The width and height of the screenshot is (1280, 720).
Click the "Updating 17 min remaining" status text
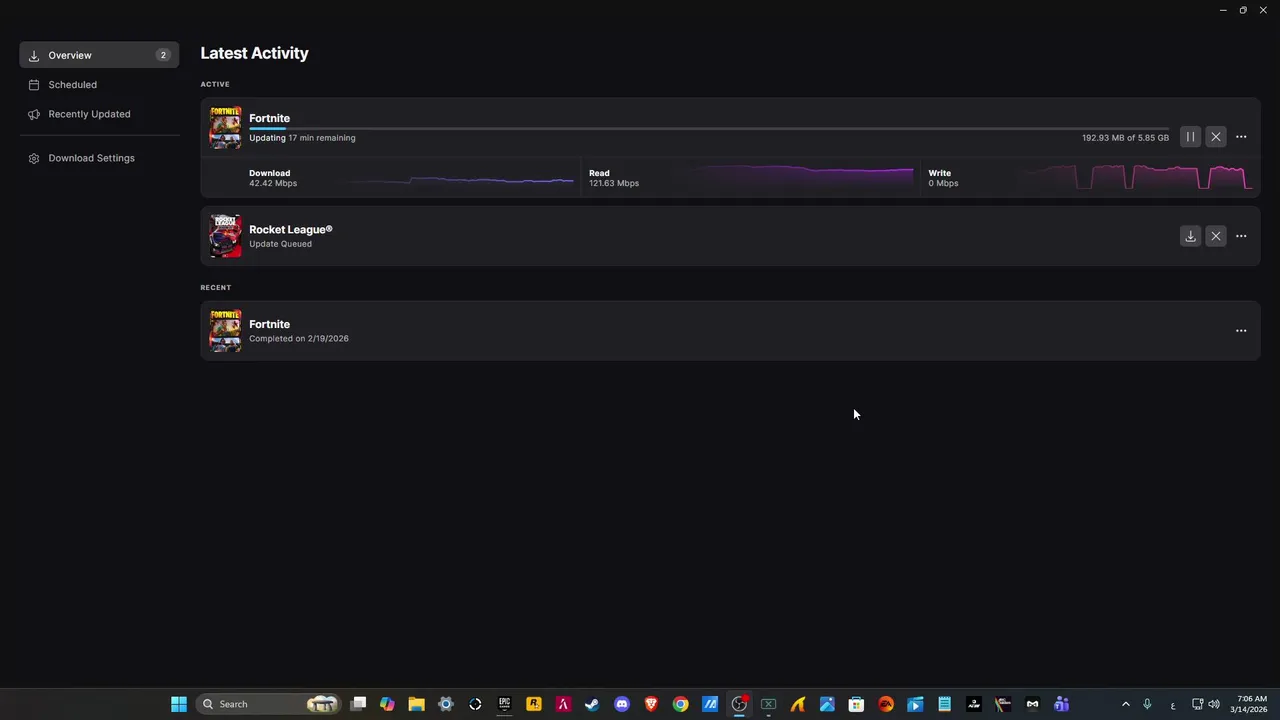coord(302,138)
